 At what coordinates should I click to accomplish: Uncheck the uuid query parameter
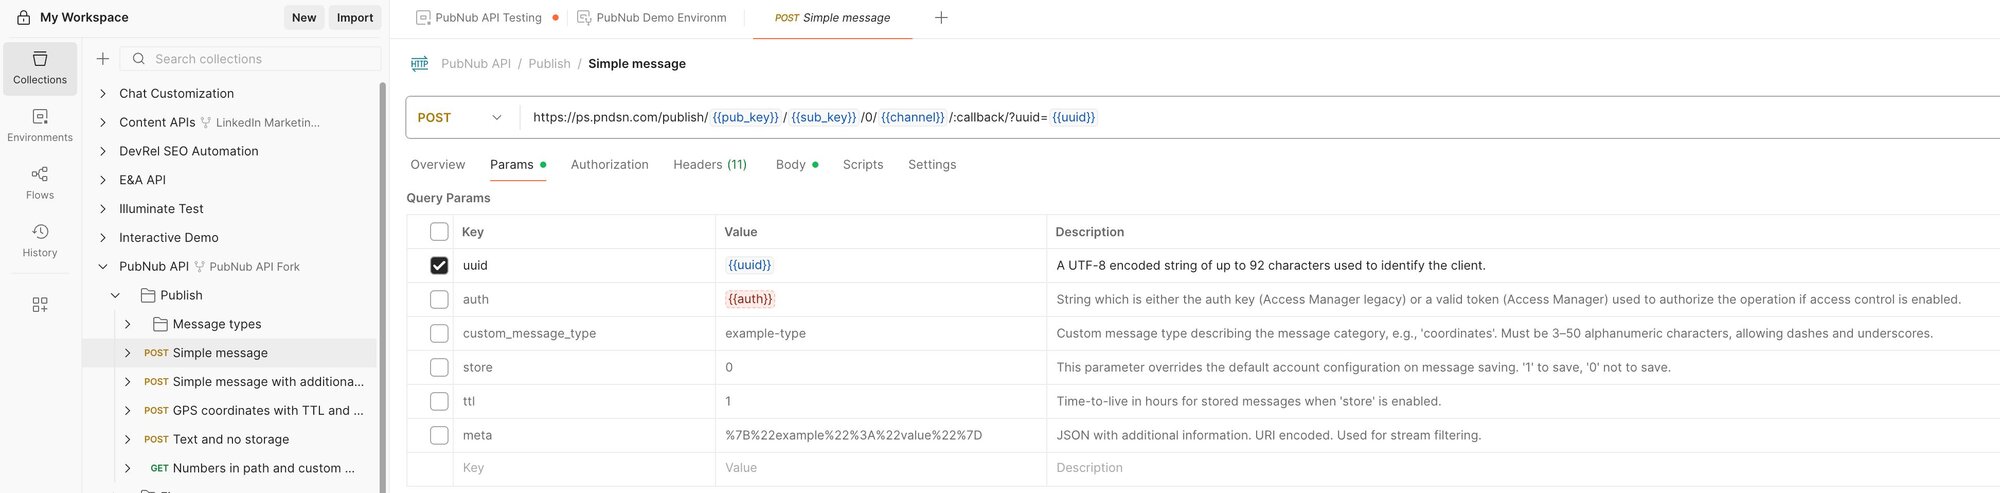[439, 265]
